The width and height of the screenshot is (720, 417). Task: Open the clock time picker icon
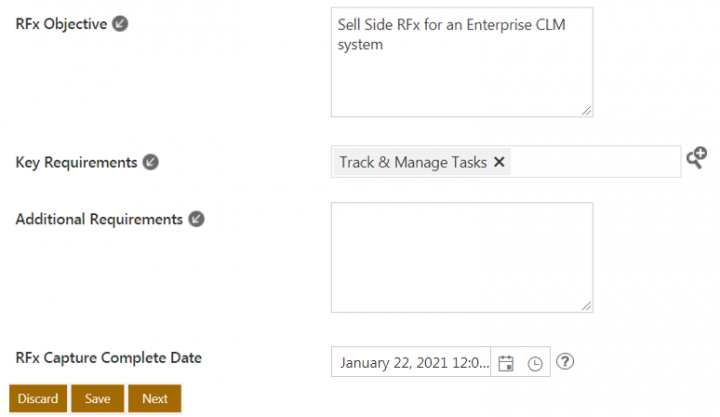pos(535,363)
